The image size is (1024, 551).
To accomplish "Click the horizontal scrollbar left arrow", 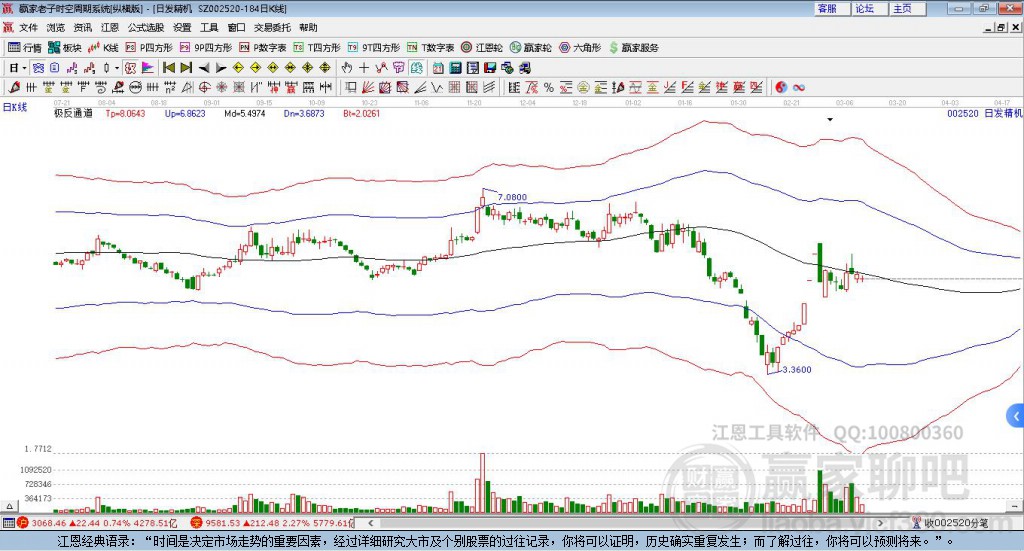I will tap(371, 523).
